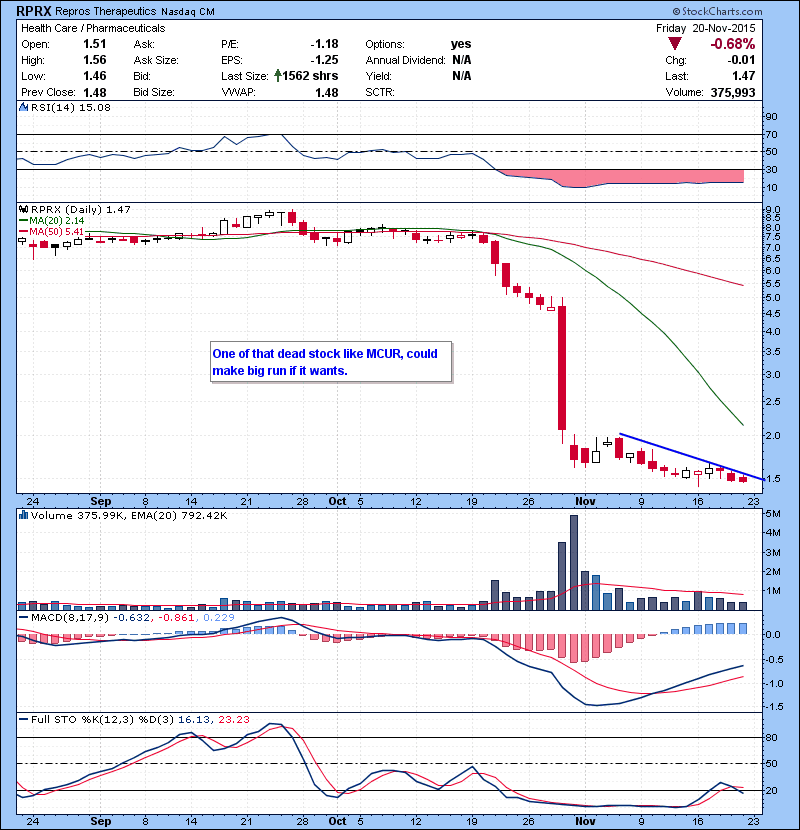Click the MACD values -0.632, -0.861, 0.229
Viewport: 800px width, 830px height.
click(x=174, y=618)
